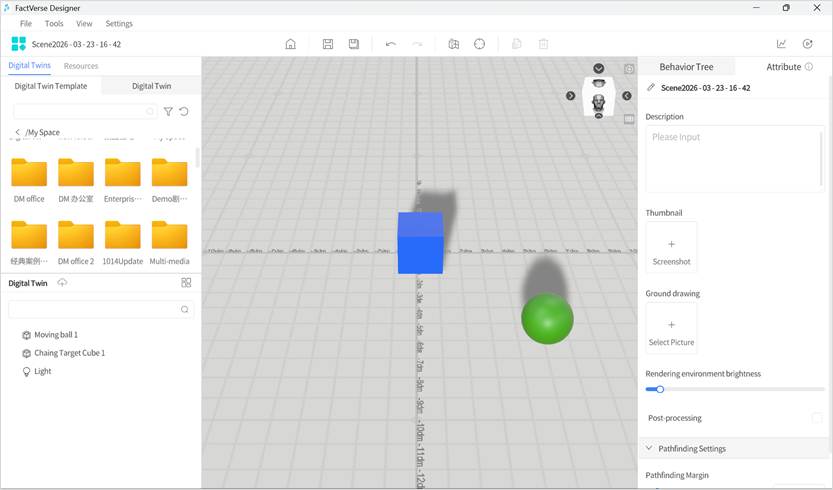Viewport: 833px width, 490px height.
Task: Select the blue cube in viewport
Action: pos(420,243)
